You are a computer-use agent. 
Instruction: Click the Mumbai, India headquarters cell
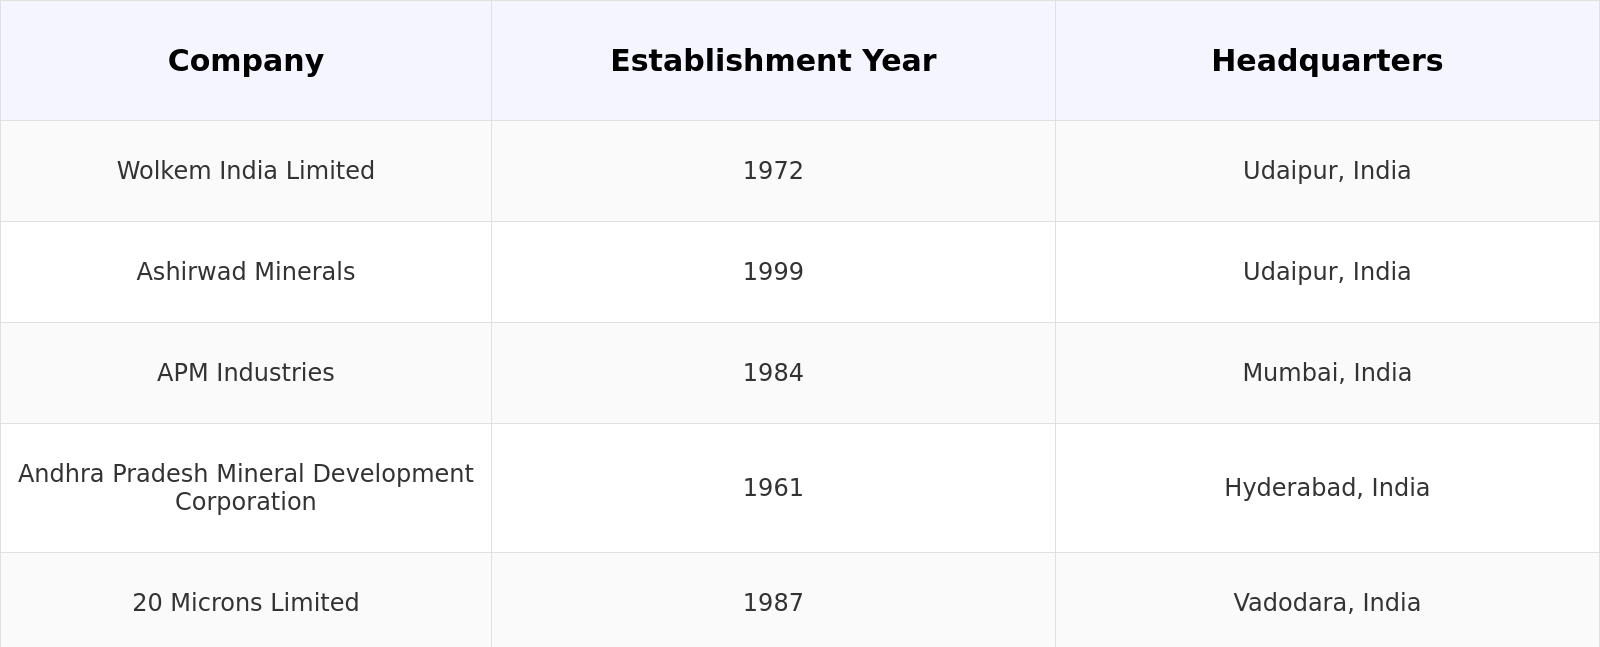[1327, 373]
